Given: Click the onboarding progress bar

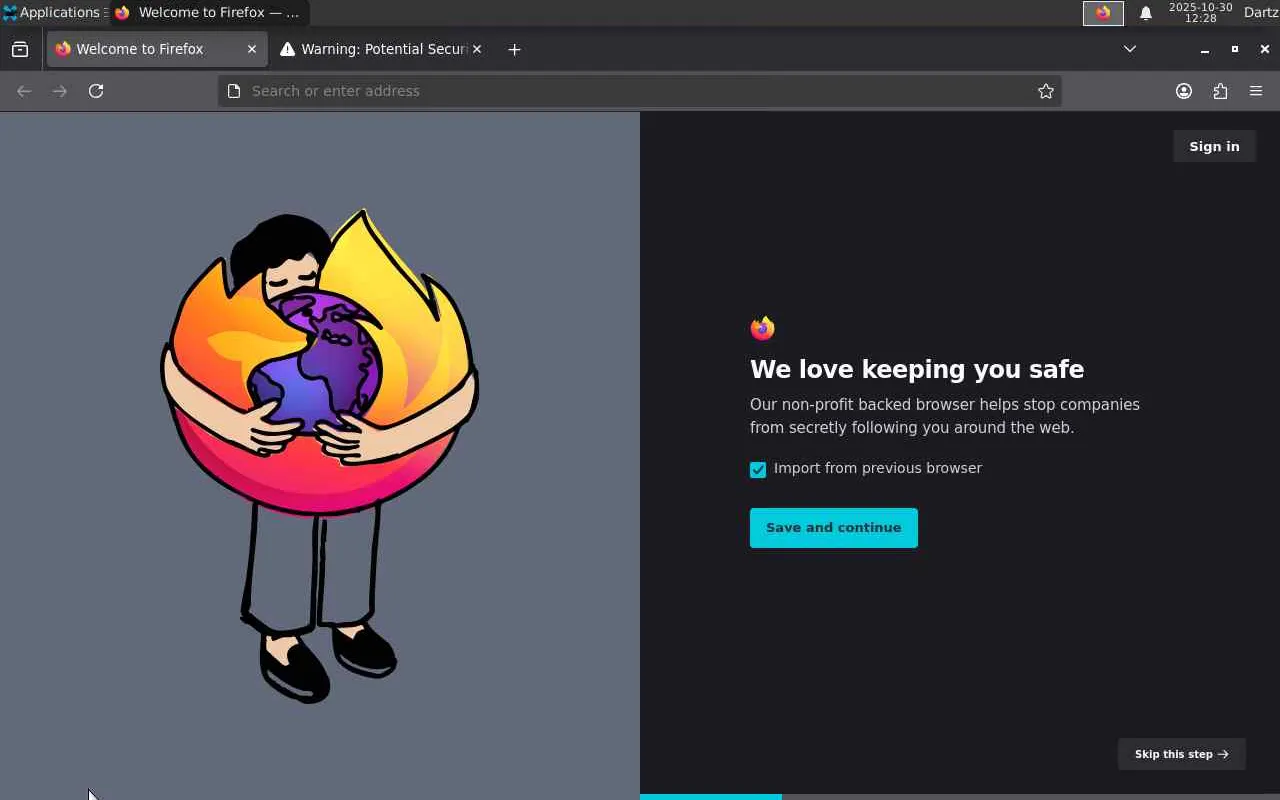Looking at the screenshot, I should pos(960,797).
